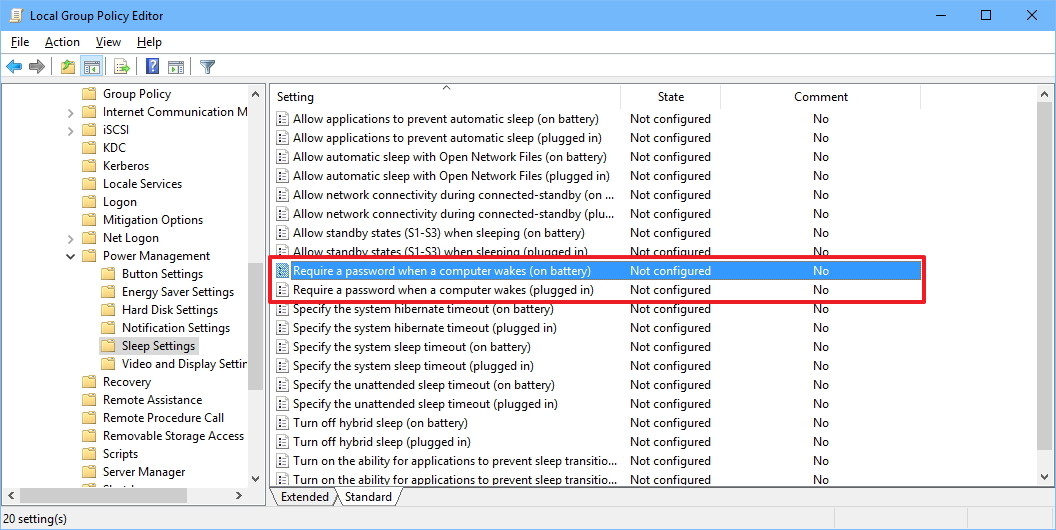Select Notification Settings in tree

point(176,328)
